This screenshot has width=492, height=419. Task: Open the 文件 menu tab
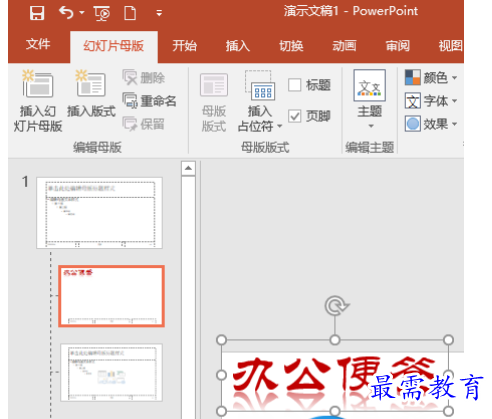click(38, 44)
